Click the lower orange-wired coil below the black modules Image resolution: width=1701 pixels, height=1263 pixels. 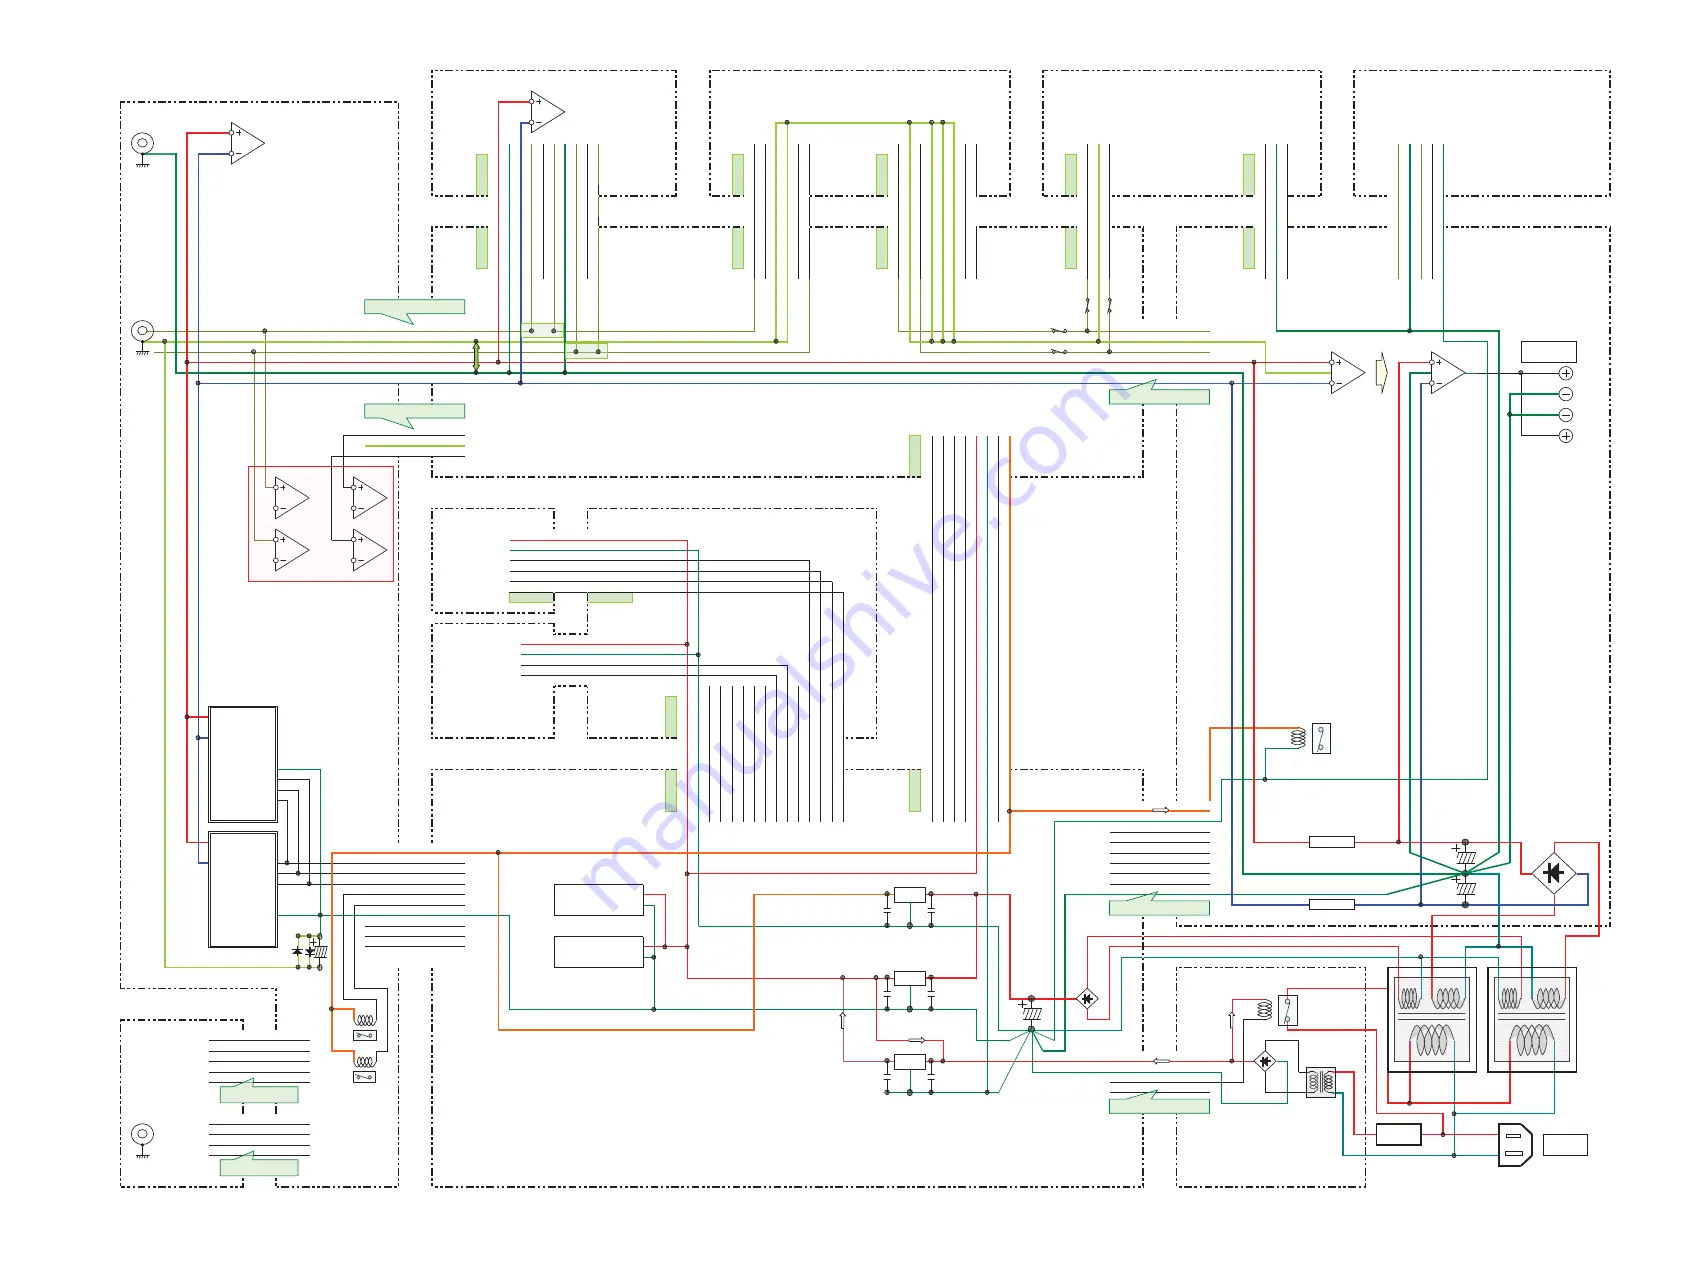(365, 1062)
